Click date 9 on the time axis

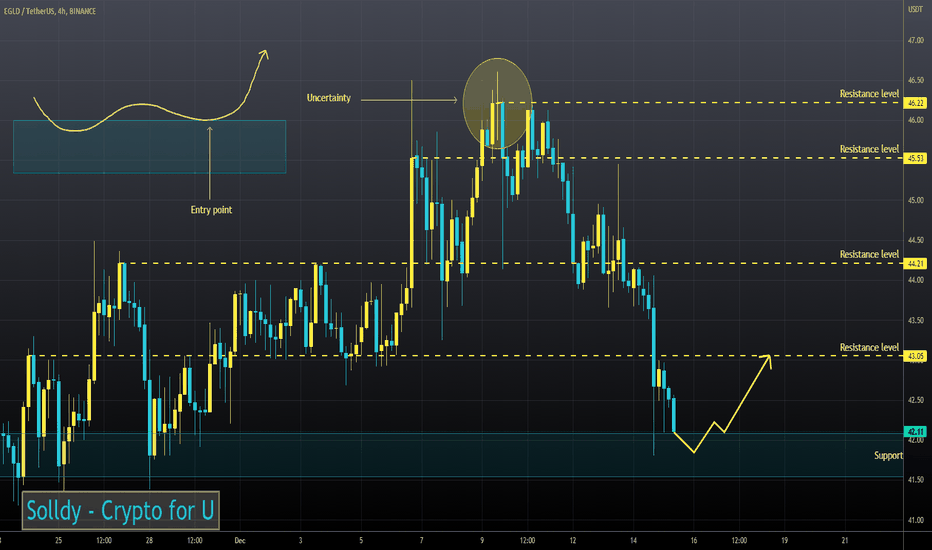tap(482, 540)
